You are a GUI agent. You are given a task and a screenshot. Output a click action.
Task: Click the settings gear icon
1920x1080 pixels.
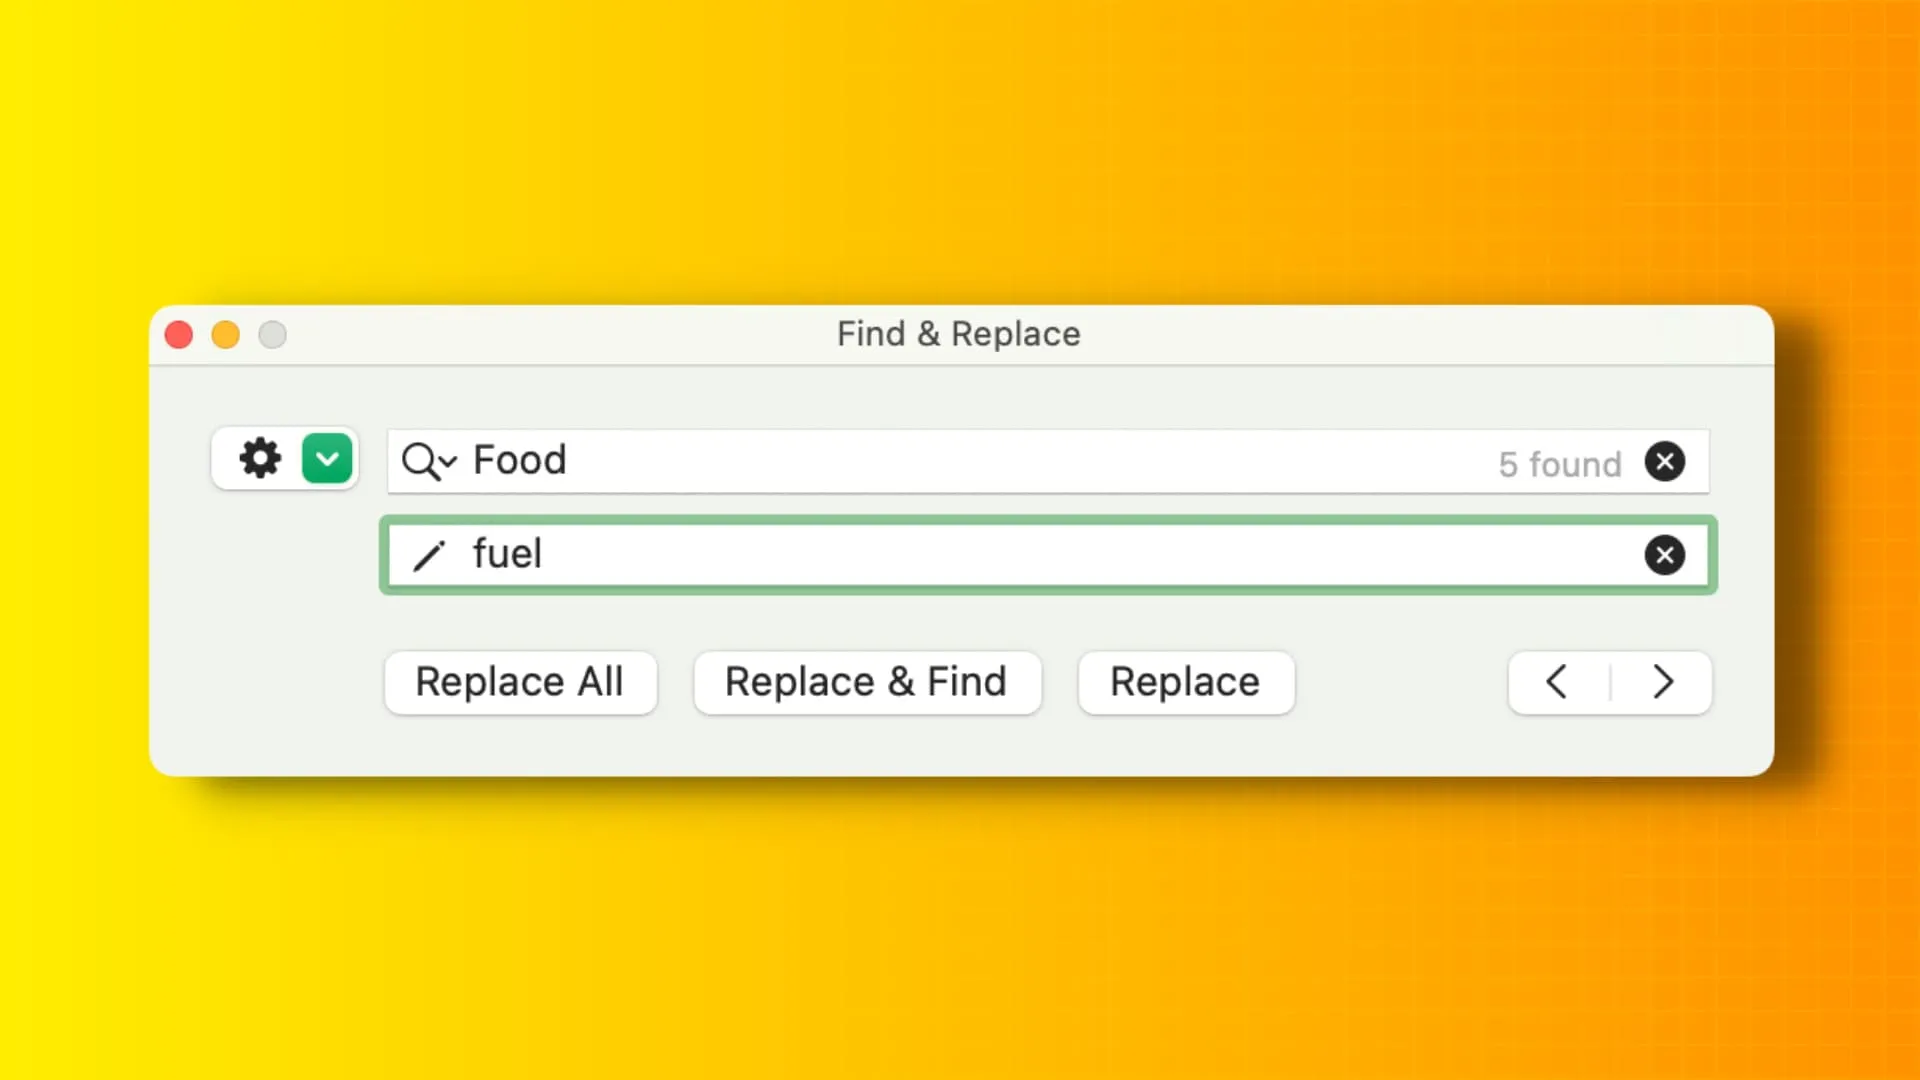pyautogui.click(x=260, y=460)
